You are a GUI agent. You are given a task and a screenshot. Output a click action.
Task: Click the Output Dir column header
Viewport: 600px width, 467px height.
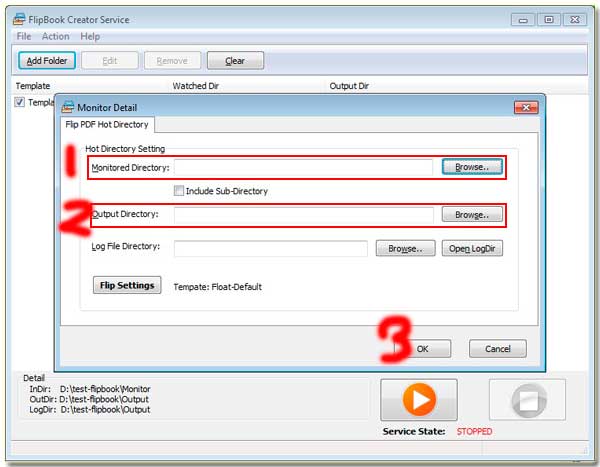click(x=349, y=86)
